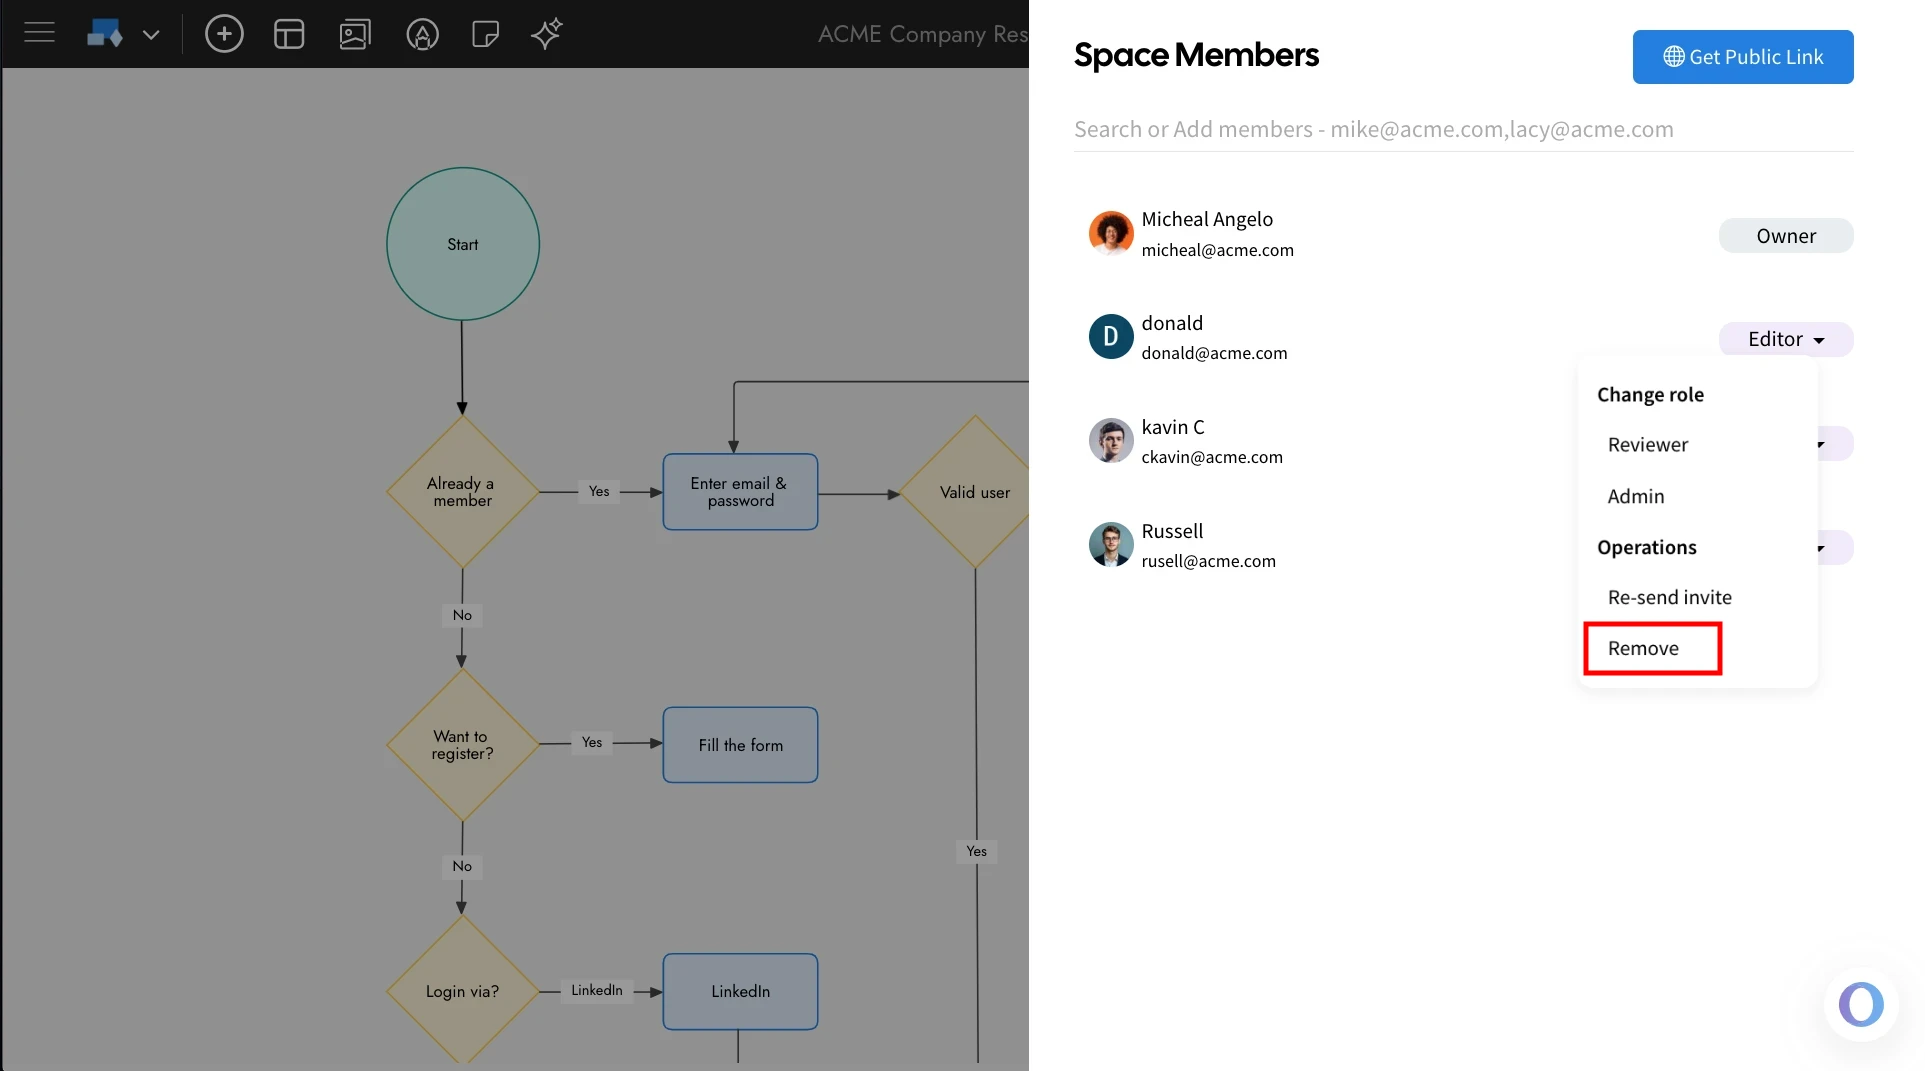Click the Re-send invite option
The height and width of the screenshot is (1071, 1925).
(1669, 597)
